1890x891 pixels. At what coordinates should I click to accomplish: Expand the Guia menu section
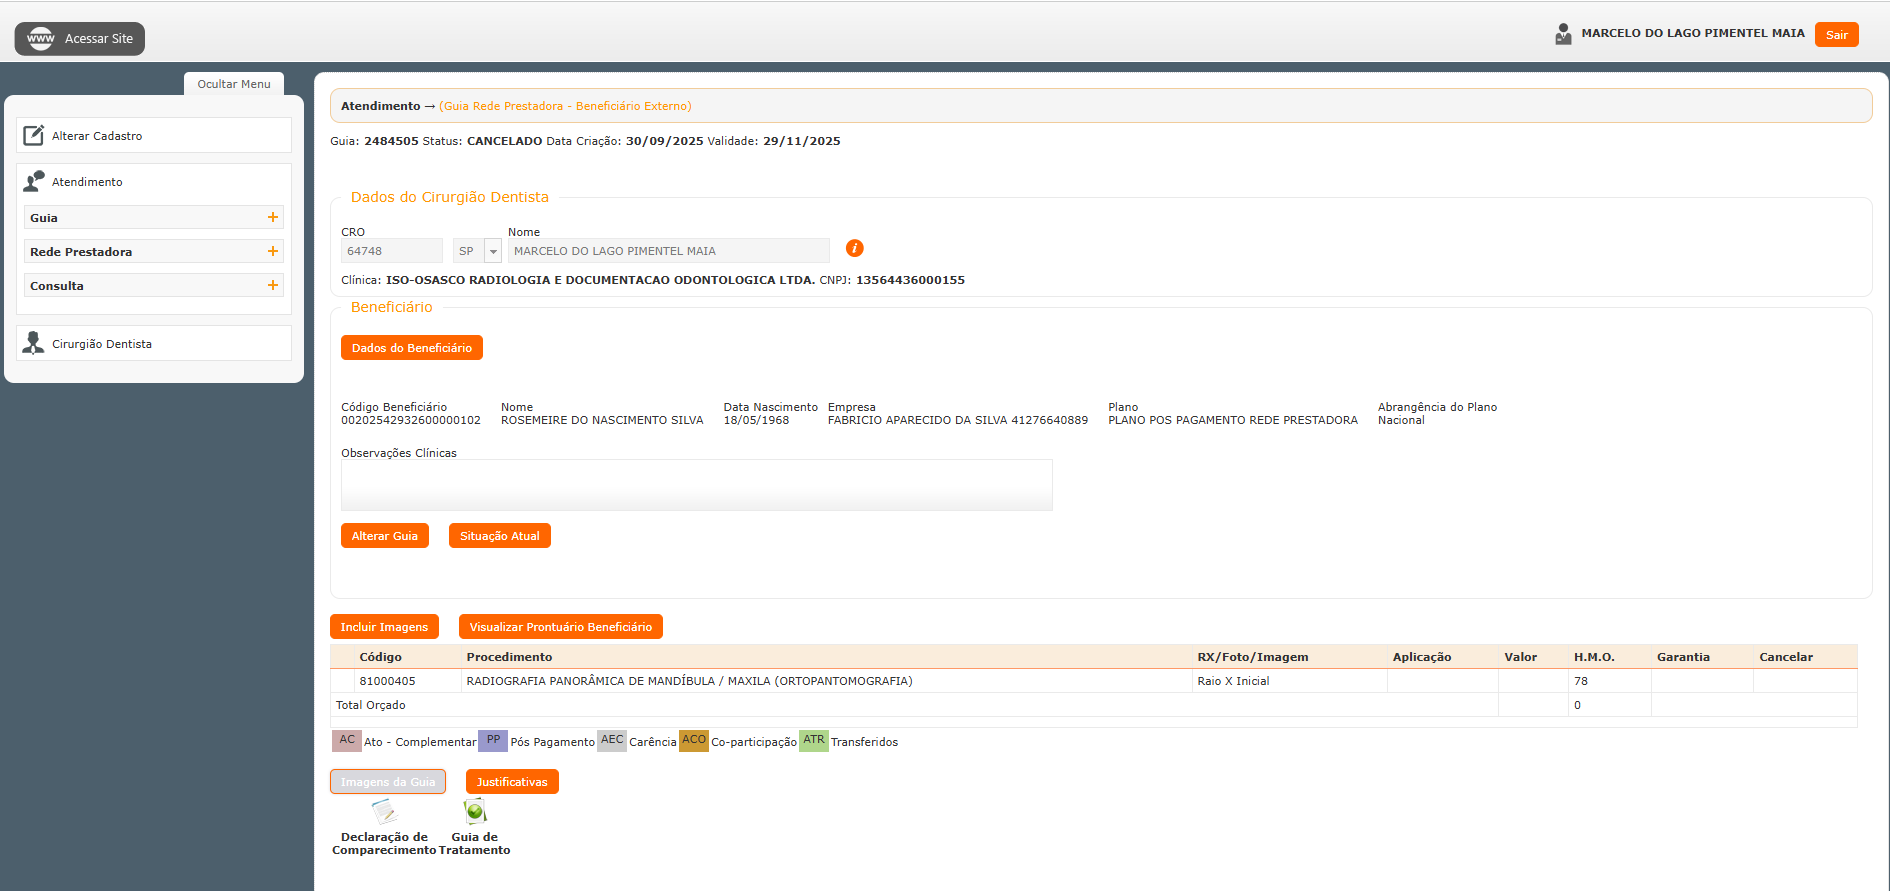(272, 217)
